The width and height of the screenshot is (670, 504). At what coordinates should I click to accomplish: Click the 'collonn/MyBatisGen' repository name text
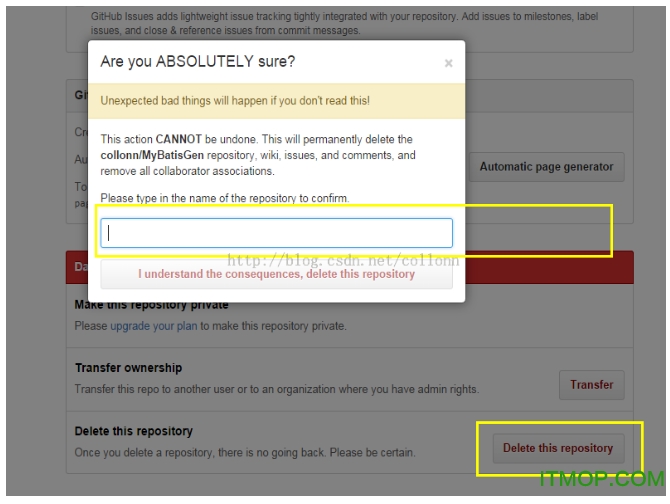(152, 155)
